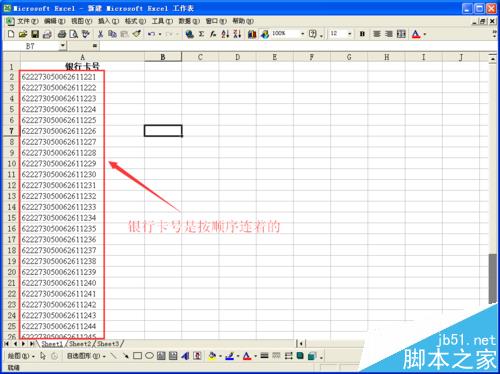Open the Name Box dropdown arrow
Screen dimensions: 500x374
(x=63, y=46)
